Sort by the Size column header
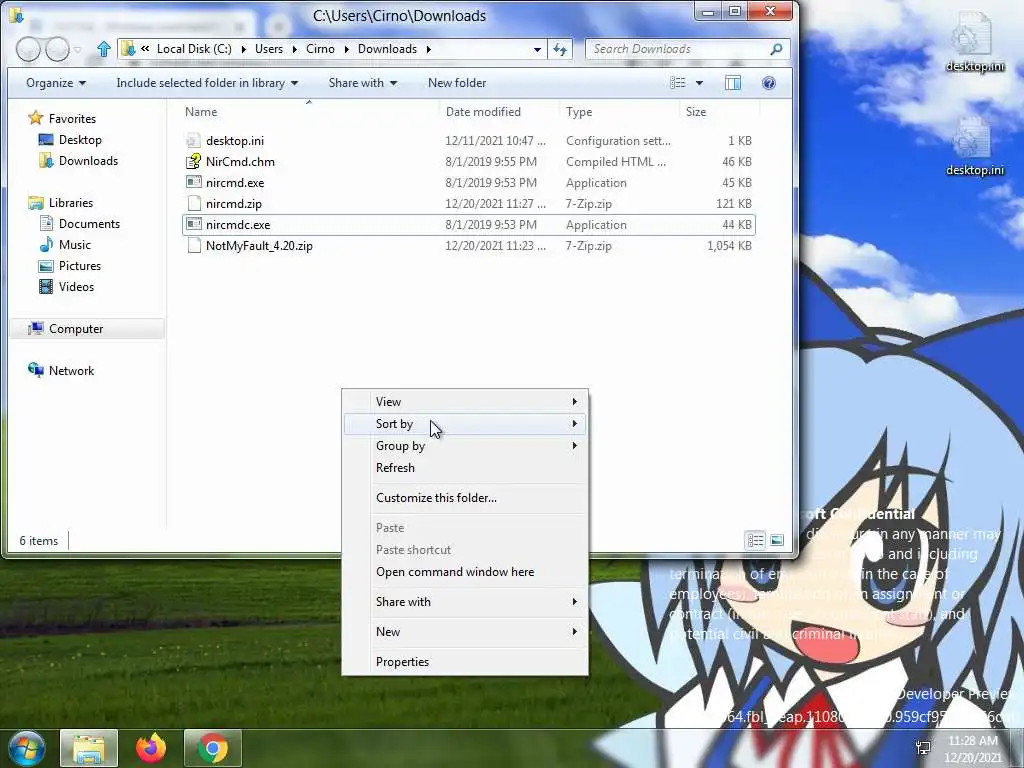 (x=720, y=112)
